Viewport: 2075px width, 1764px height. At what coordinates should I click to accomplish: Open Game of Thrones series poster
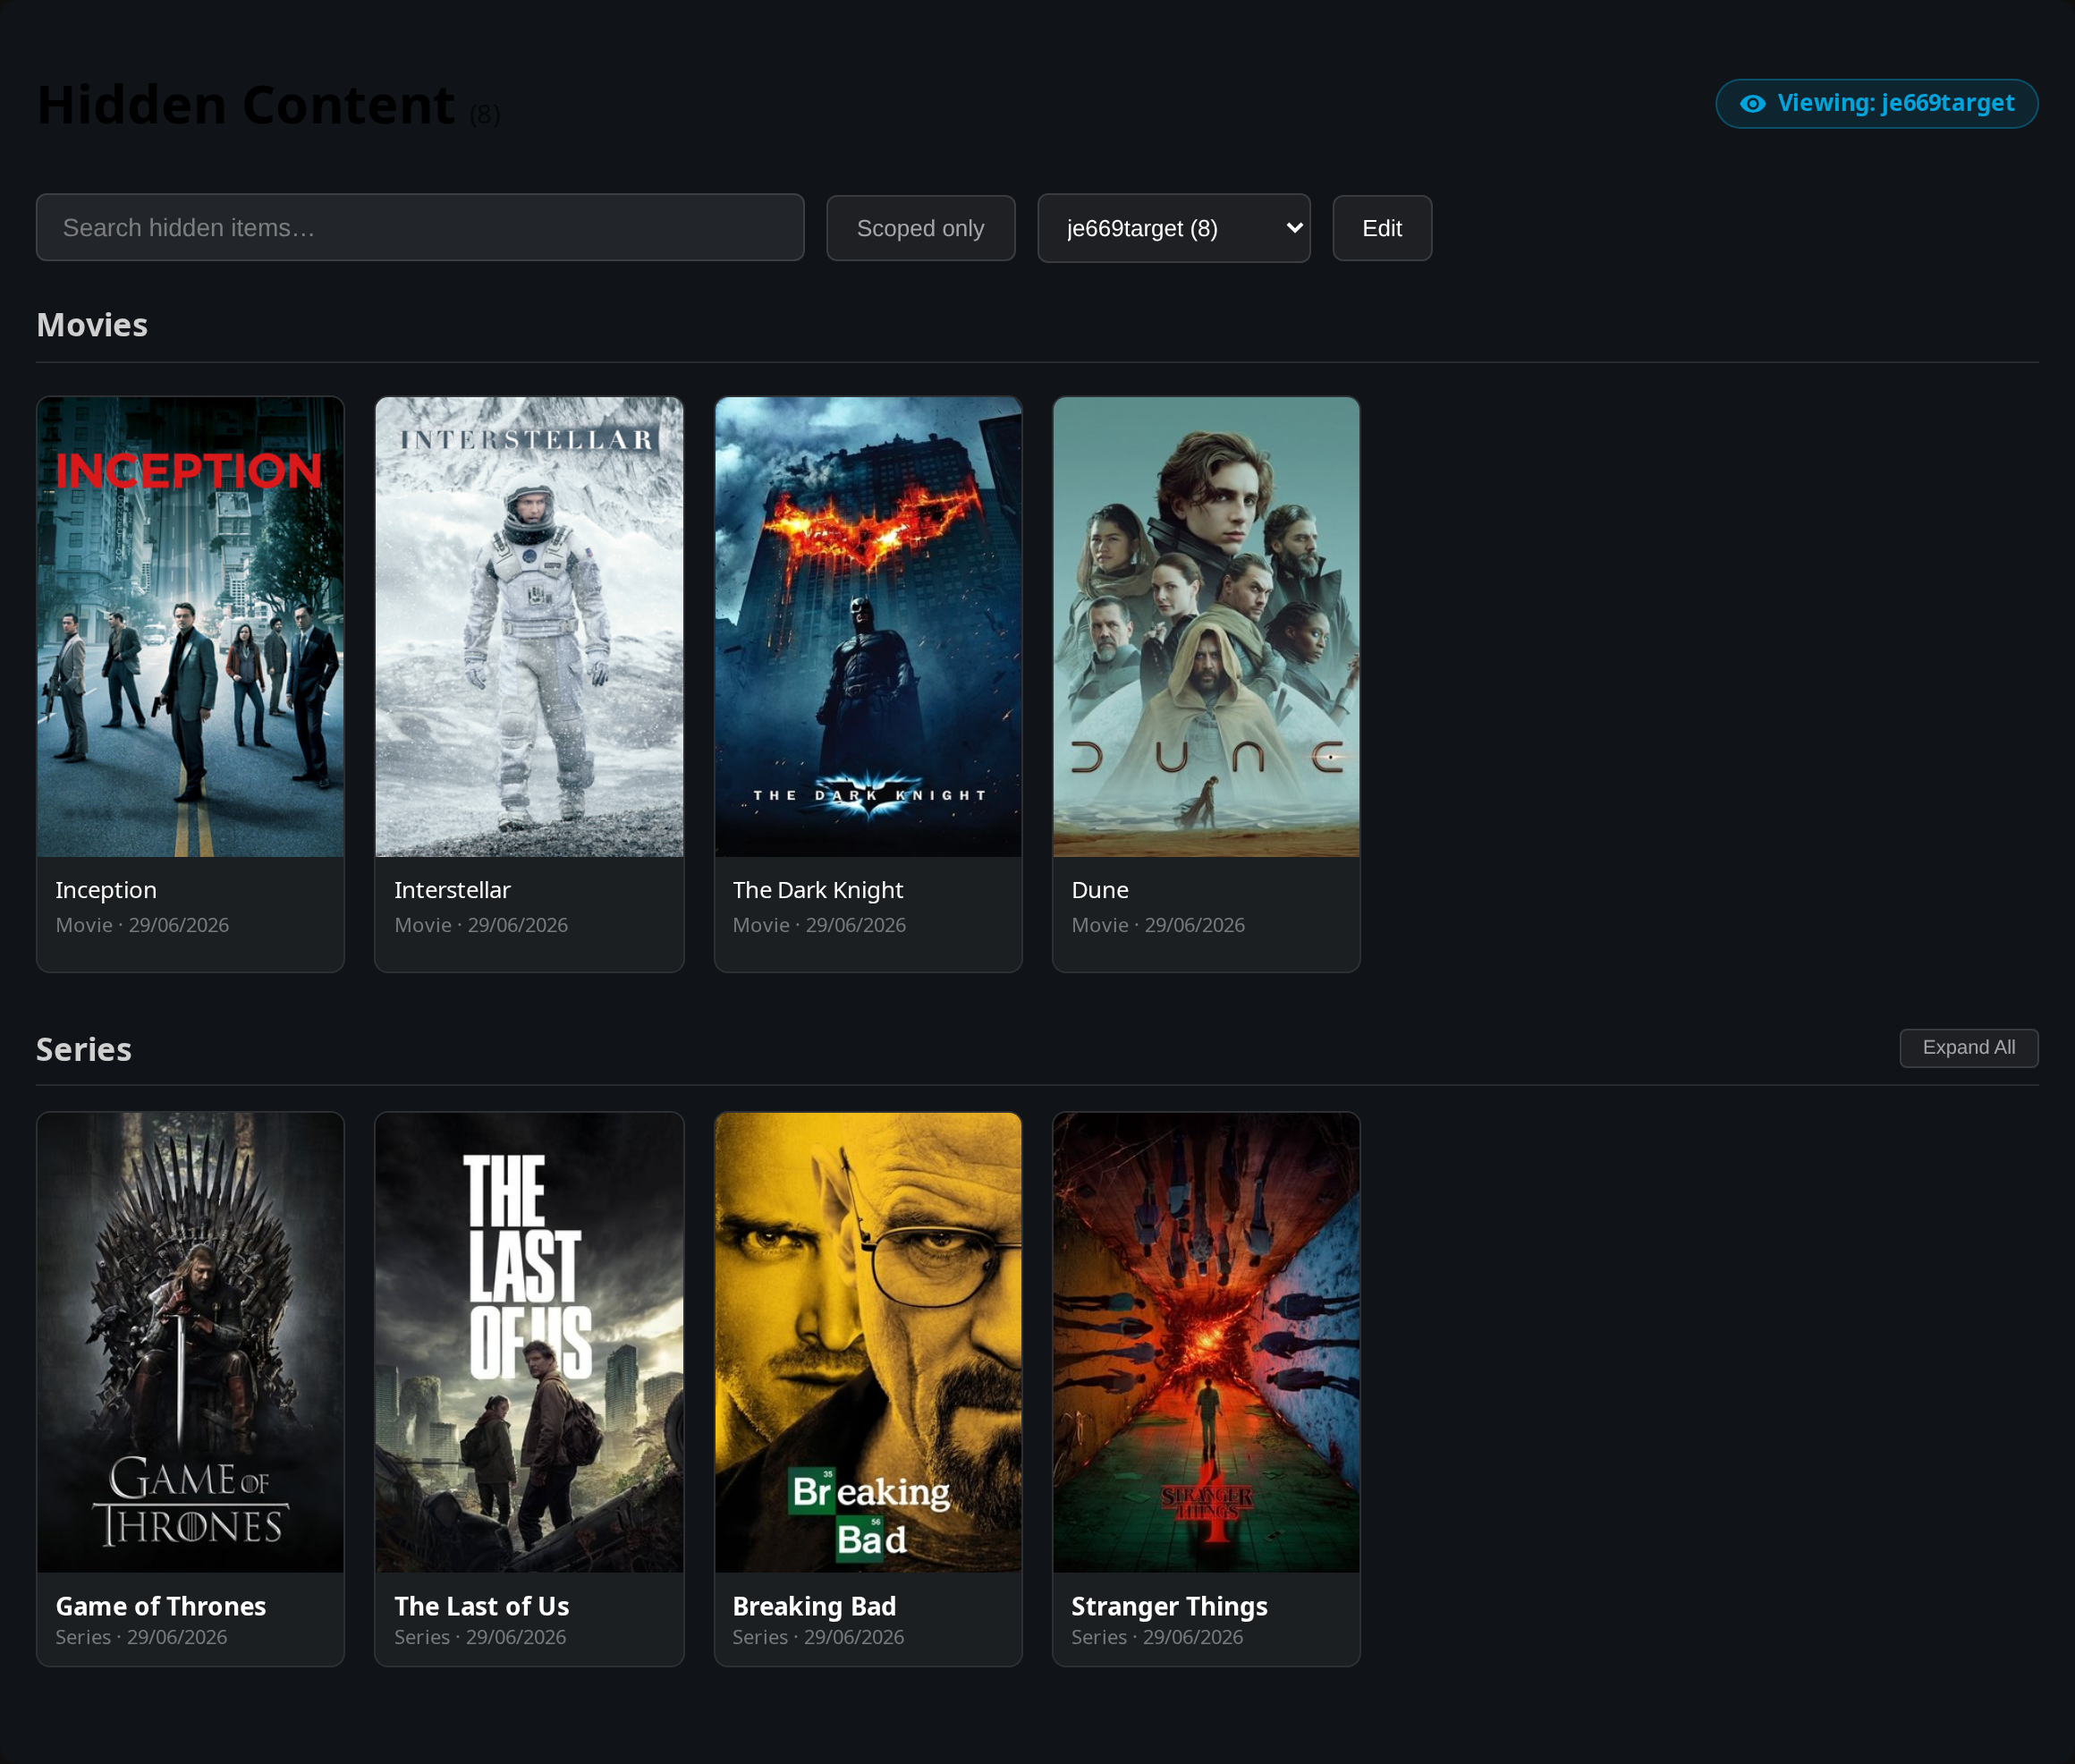pos(190,1342)
